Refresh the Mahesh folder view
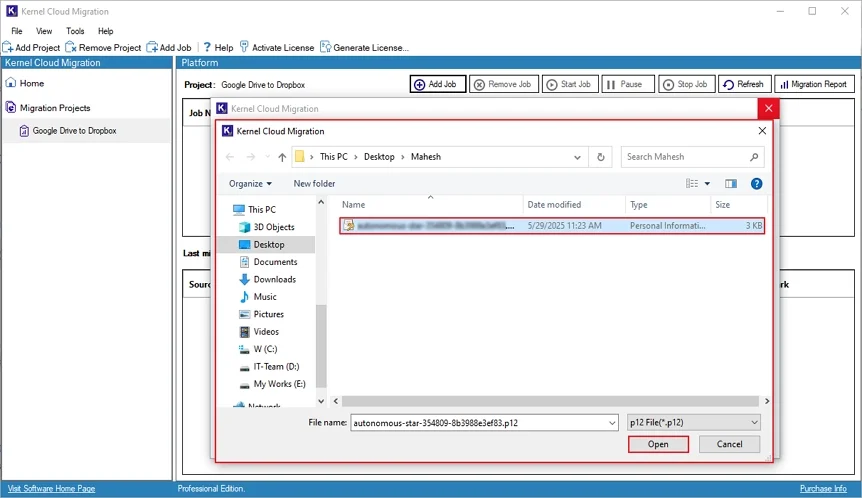The image size is (862, 498). pos(600,157)
